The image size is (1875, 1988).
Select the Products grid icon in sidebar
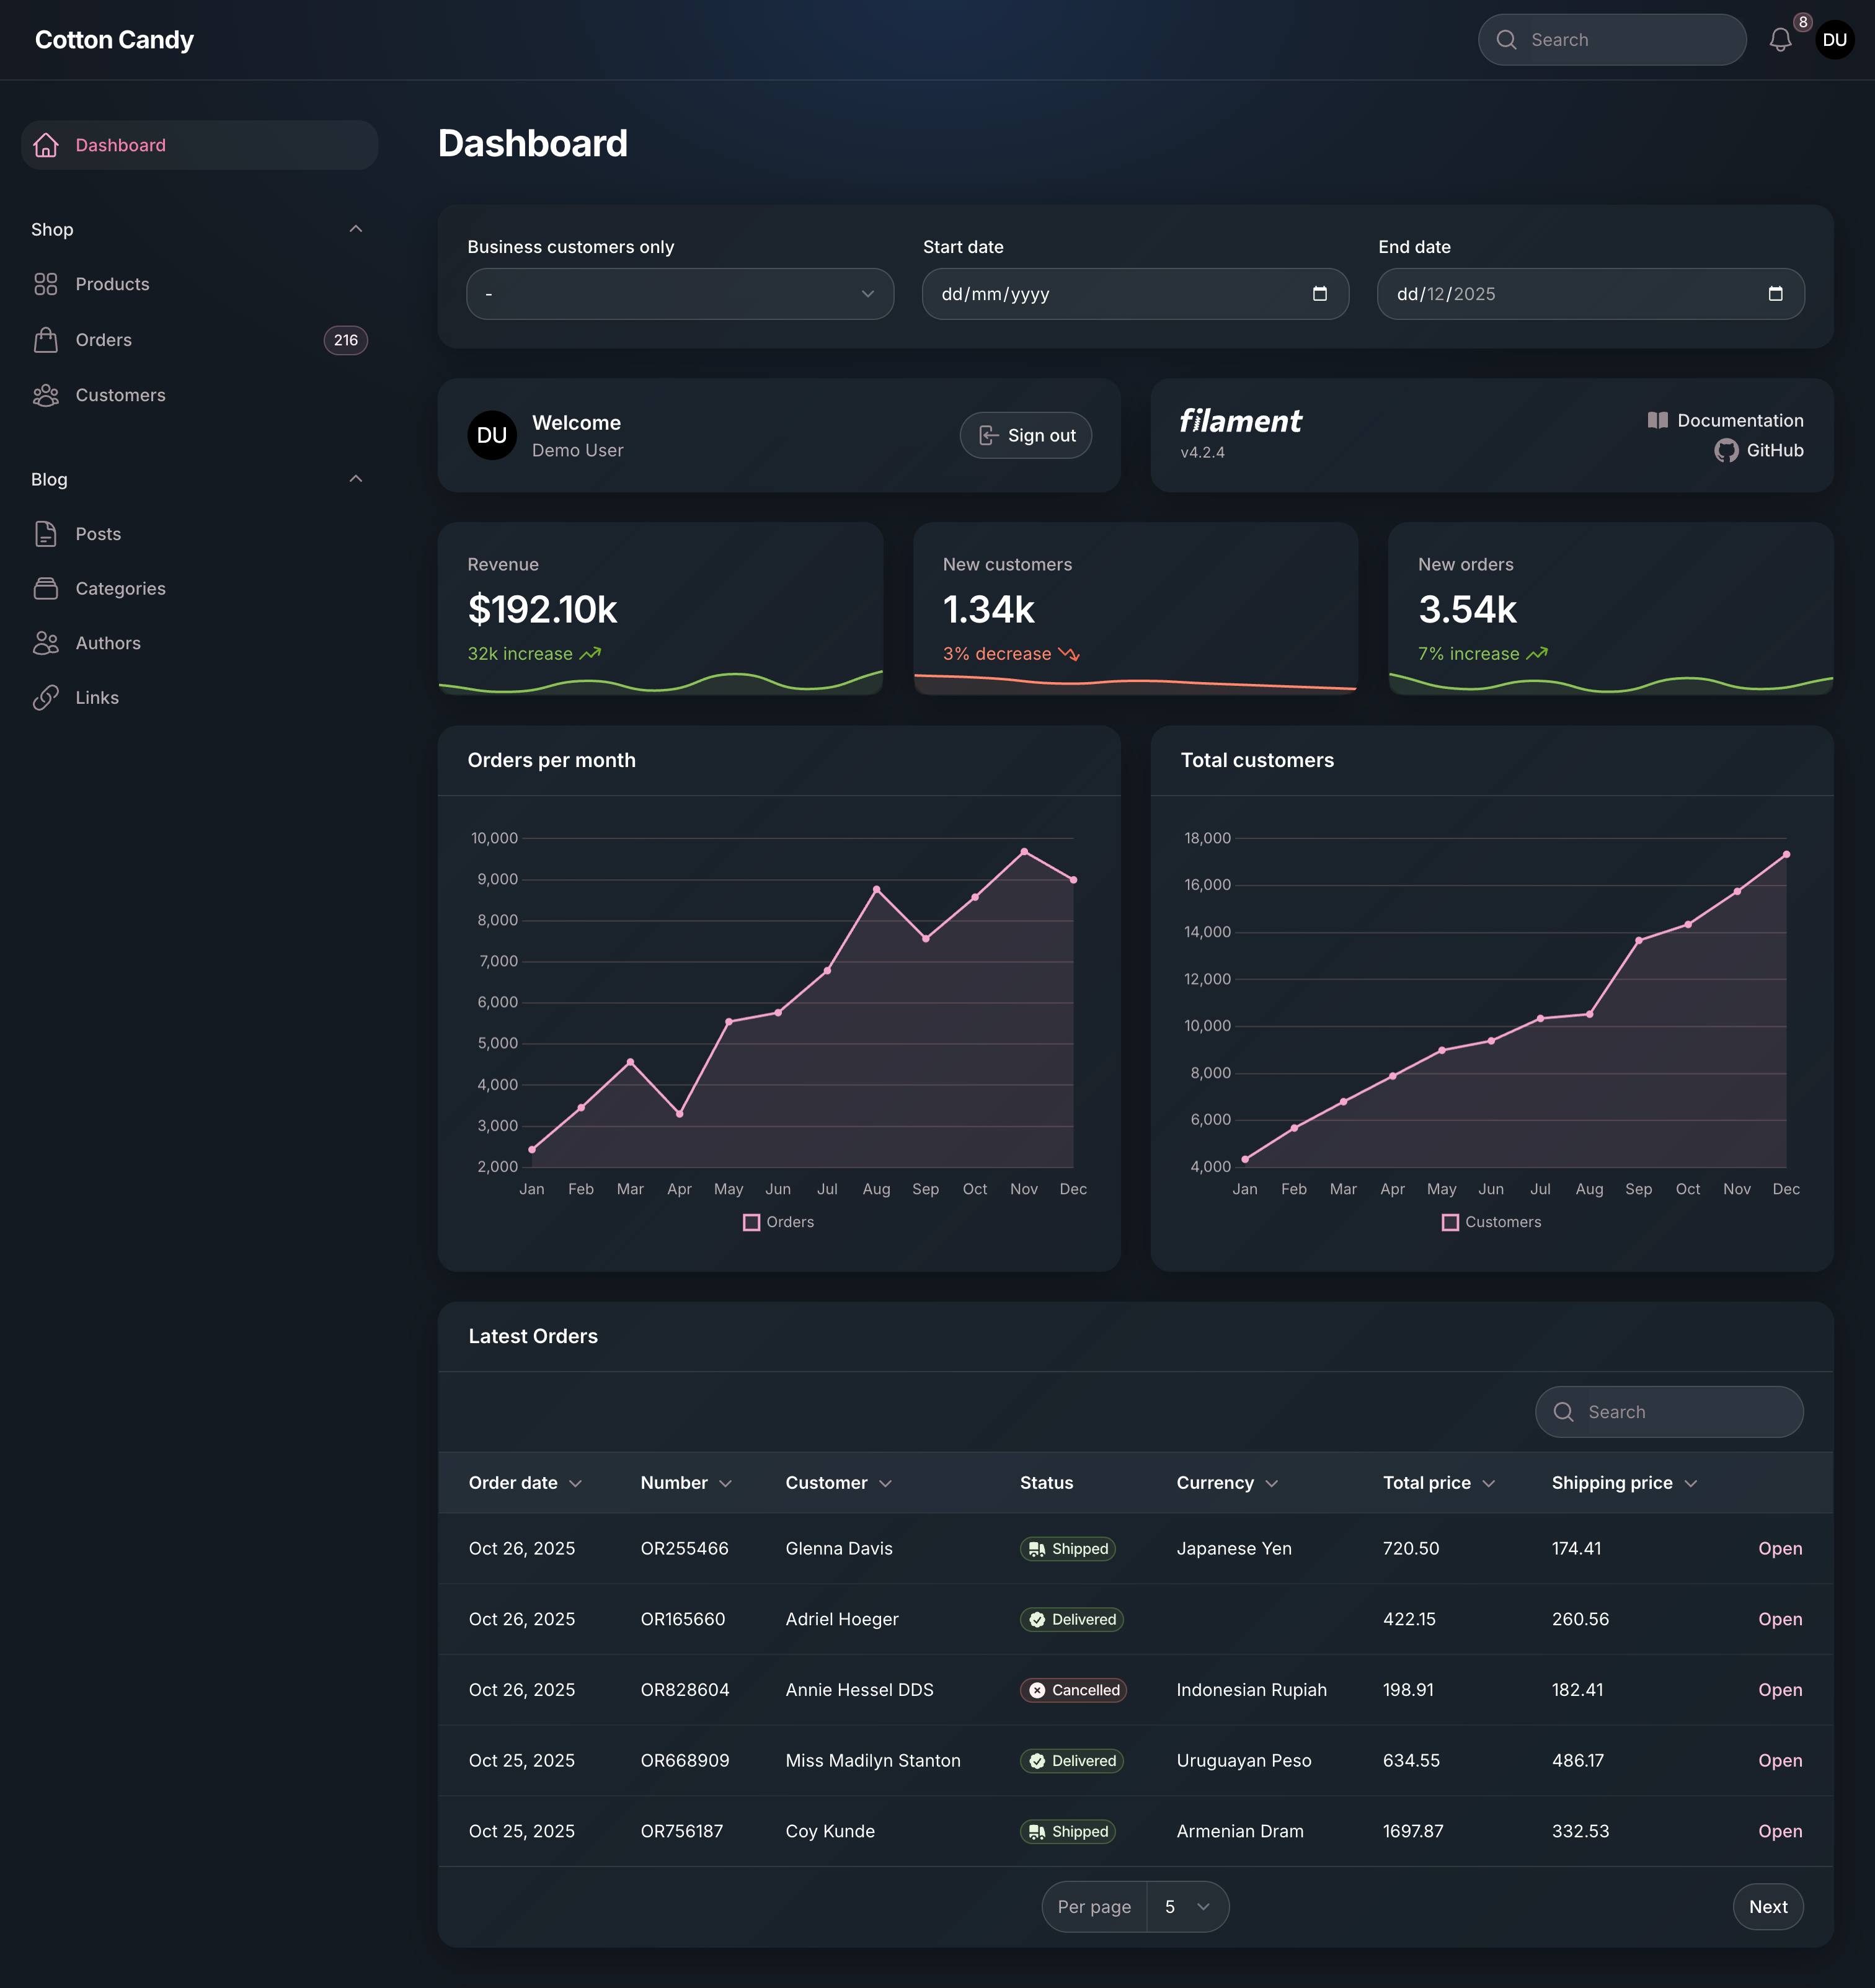click(x=46, y=284)
